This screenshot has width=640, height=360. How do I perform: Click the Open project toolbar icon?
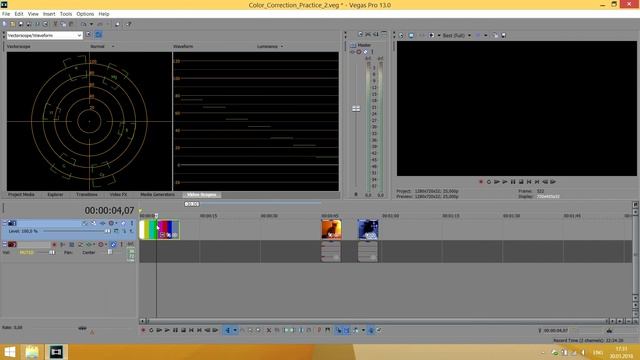click(x=13, y=24)
